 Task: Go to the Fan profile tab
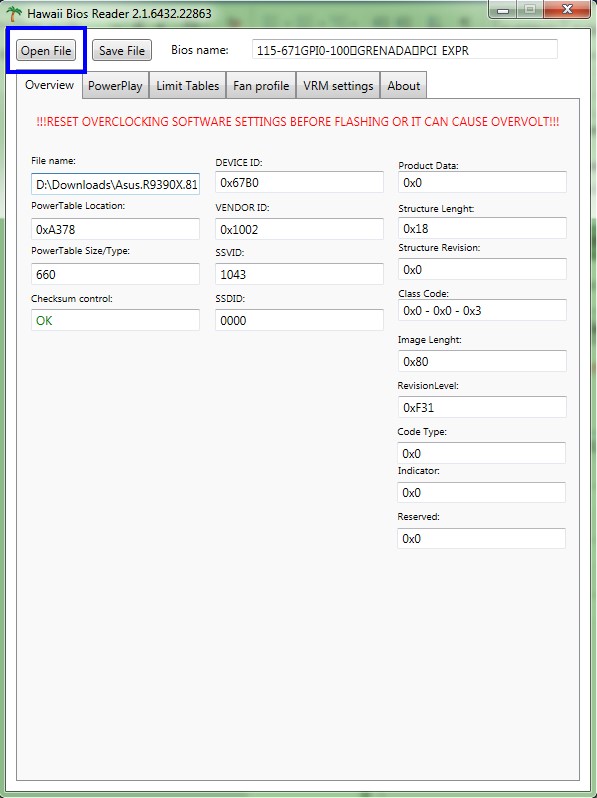[261, 86]
